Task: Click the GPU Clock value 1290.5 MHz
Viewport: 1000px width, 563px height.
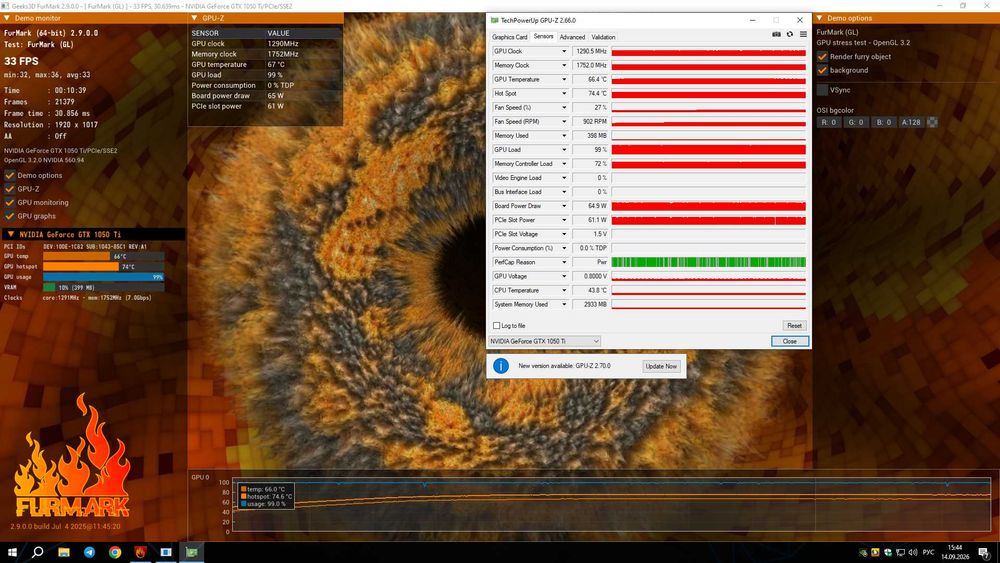Action: 591,51
